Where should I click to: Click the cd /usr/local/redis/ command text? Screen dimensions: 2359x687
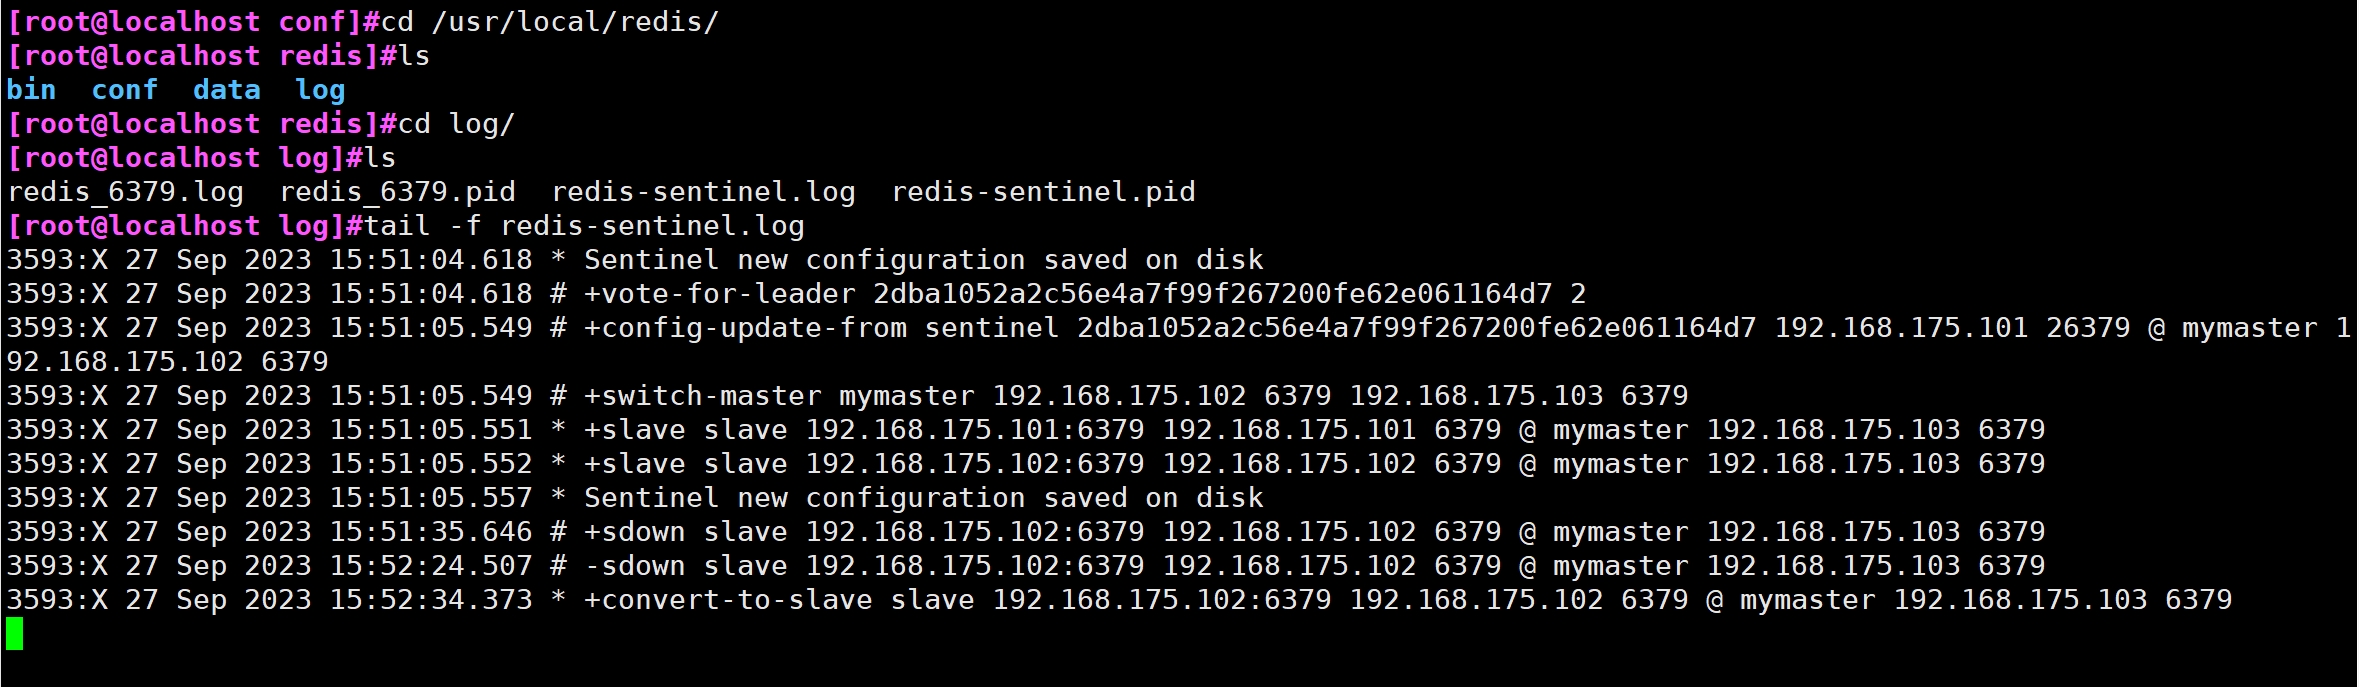[x=550, y=22]
